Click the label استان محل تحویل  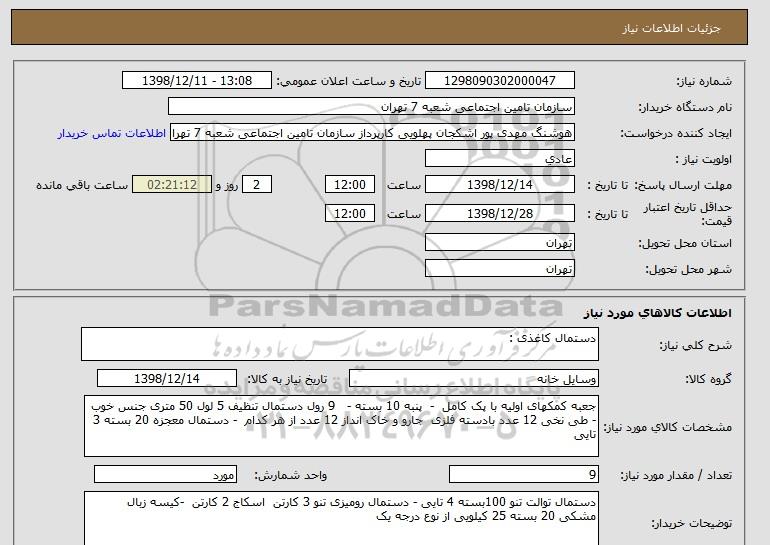click(x=685, y=244)
